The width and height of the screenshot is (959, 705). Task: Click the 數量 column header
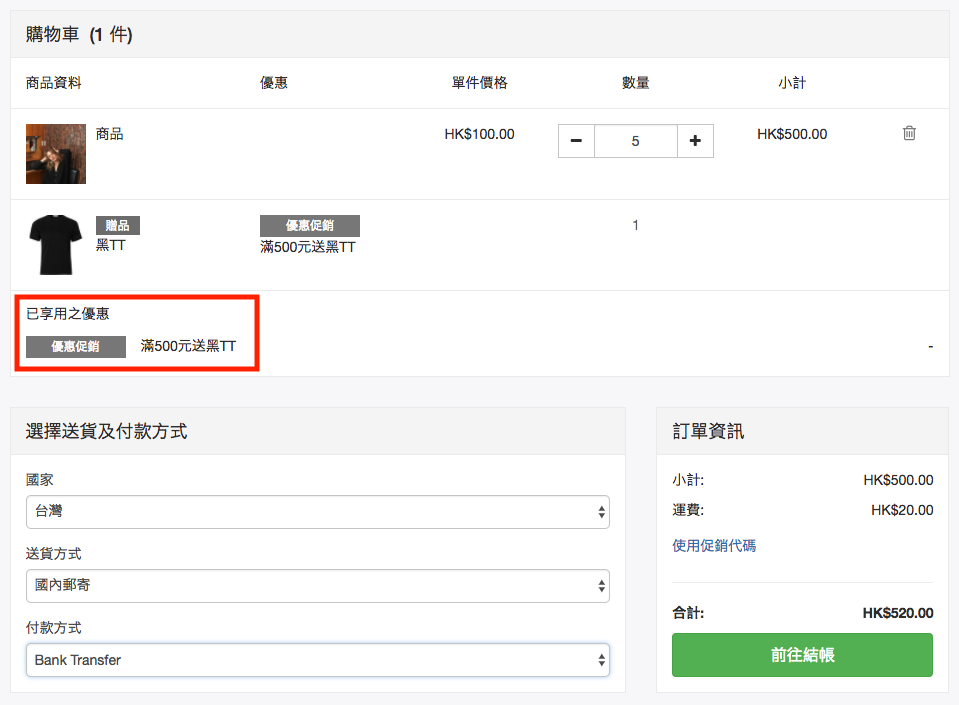pos(635,83)
